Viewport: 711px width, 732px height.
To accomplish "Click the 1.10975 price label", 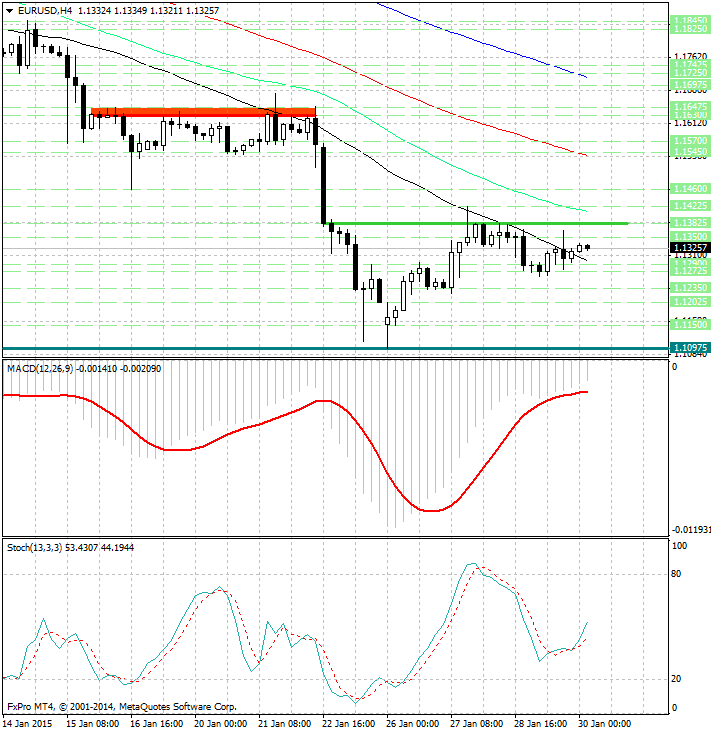I will (690, 348).
